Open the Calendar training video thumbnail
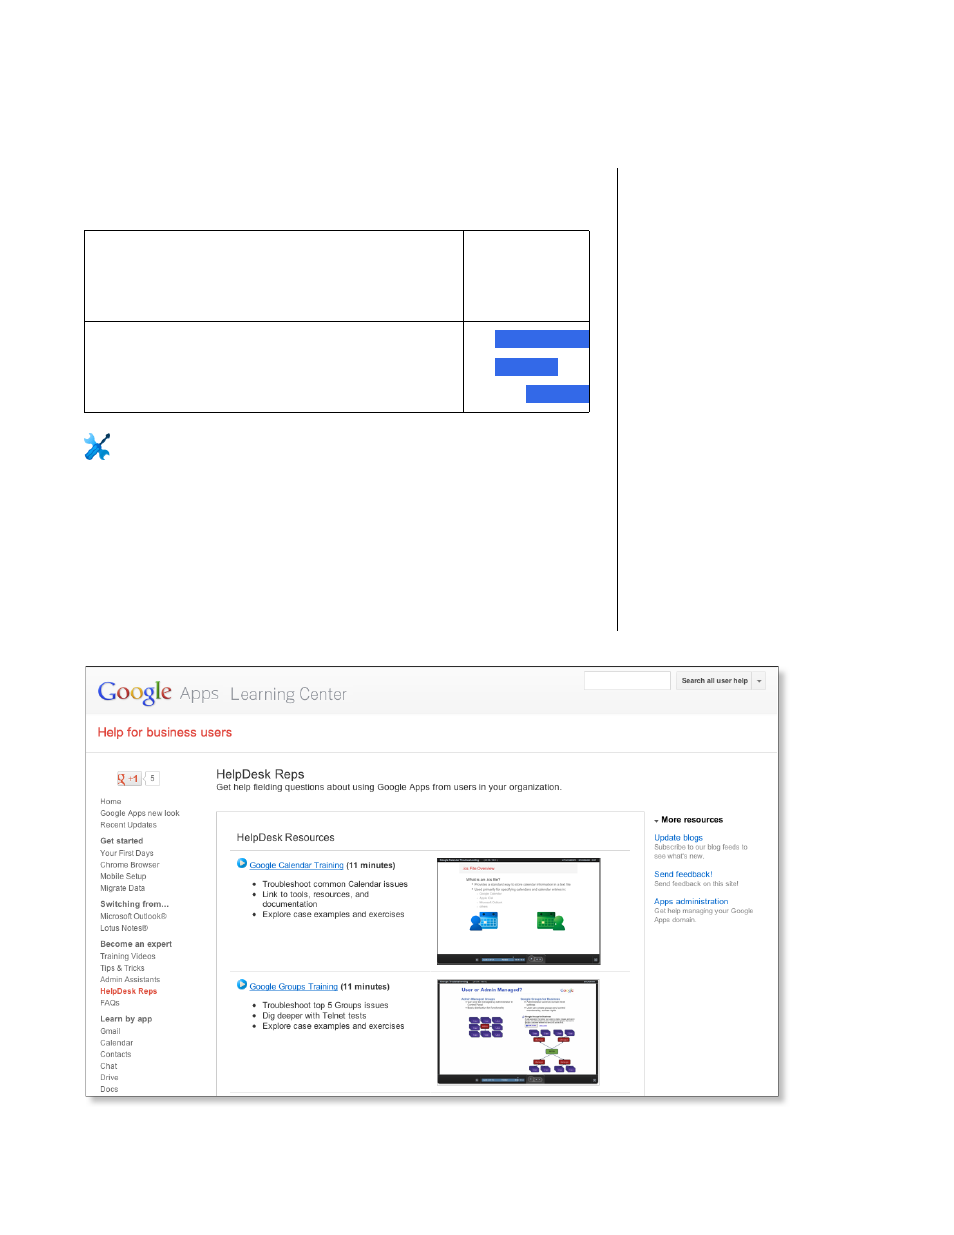Screen dimensions: 954x1235 [x=518, y=911]
